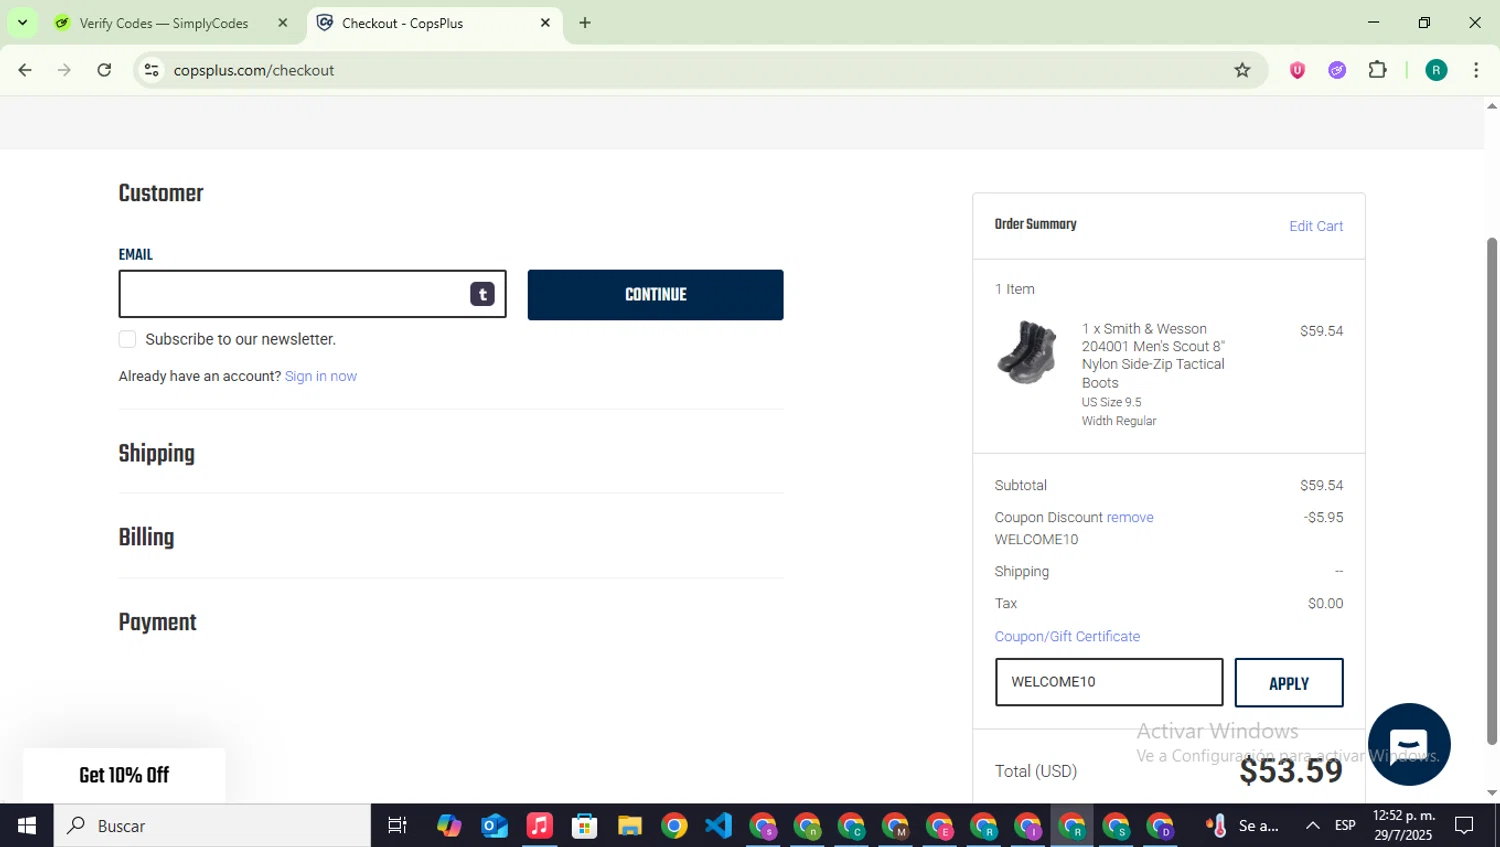Click the Sign in now link

tap(321, 376)
